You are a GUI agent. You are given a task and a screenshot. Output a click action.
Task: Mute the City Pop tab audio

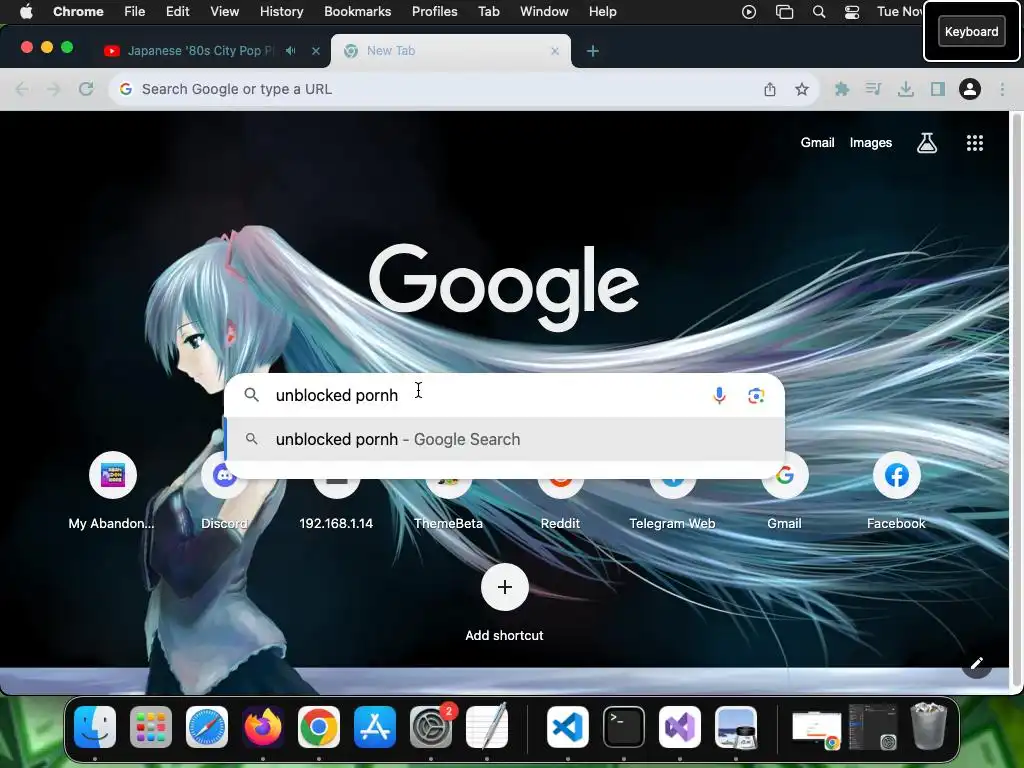291,50
